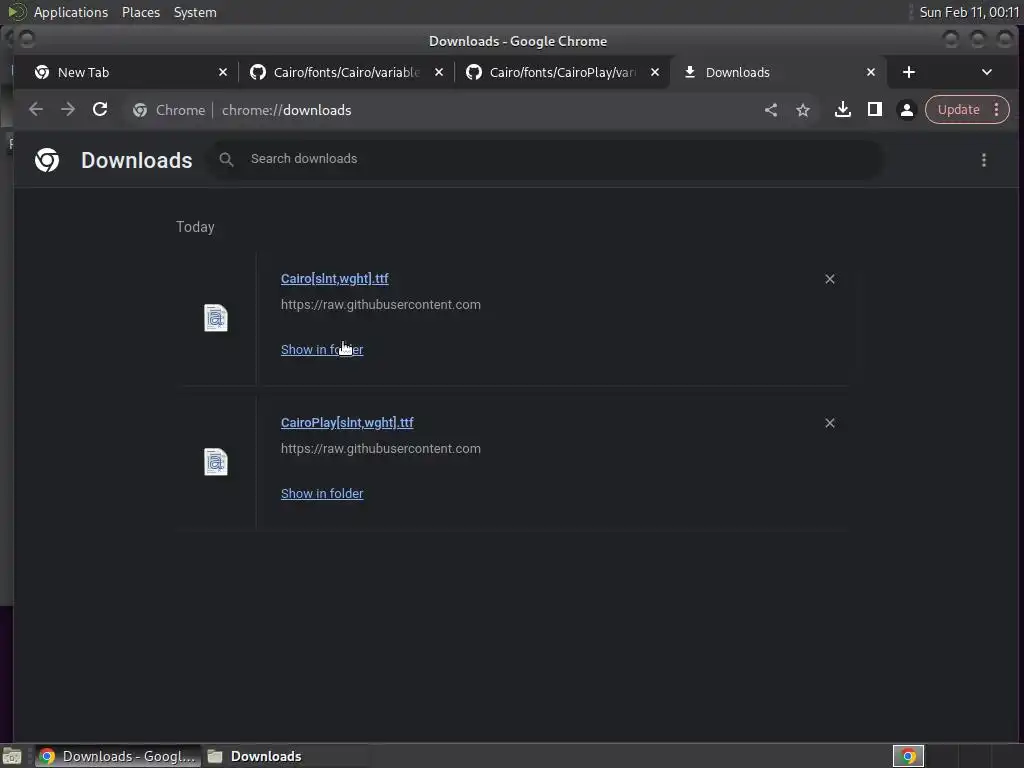This screenshot has width=1024, height=768.
Task: Open a new tab with the plus button
Action: click(908, 72)
